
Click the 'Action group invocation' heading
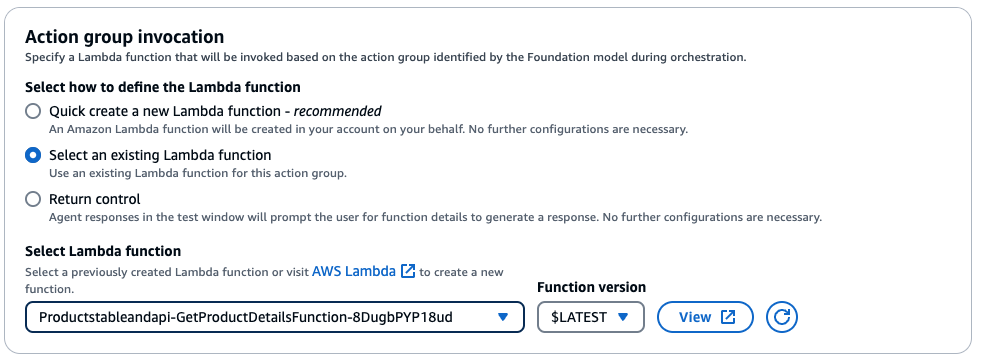tap(125, 37)
